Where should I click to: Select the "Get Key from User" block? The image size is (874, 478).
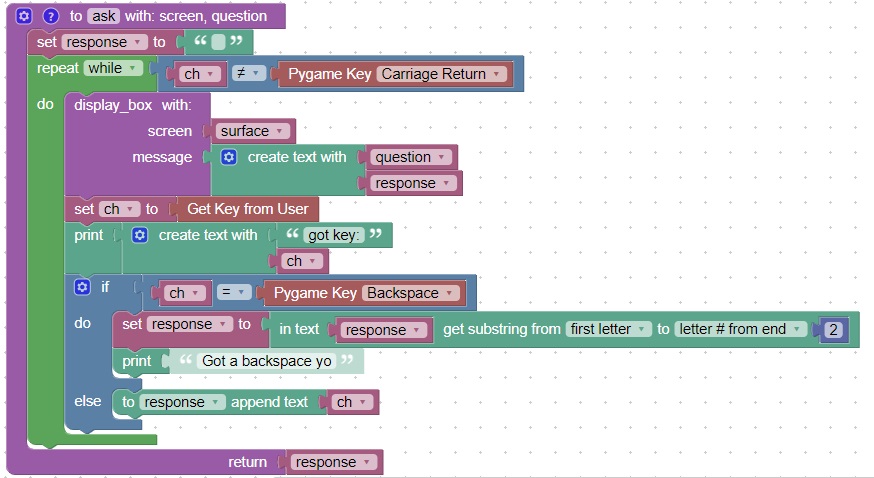click(x=244, y=209)
